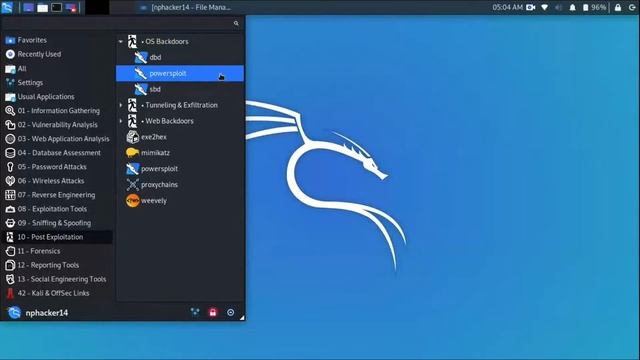Click the dbd entry icon
The width and height of the screenshot is (640, 360).
tap(141, 58)
